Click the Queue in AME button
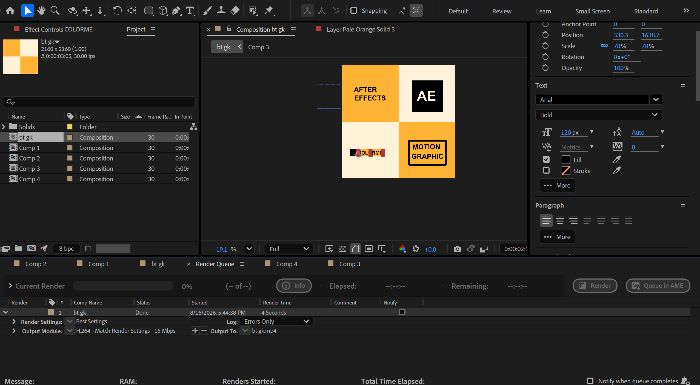The height and width of the screenshot is (385, 700). [x=658, y=285]
